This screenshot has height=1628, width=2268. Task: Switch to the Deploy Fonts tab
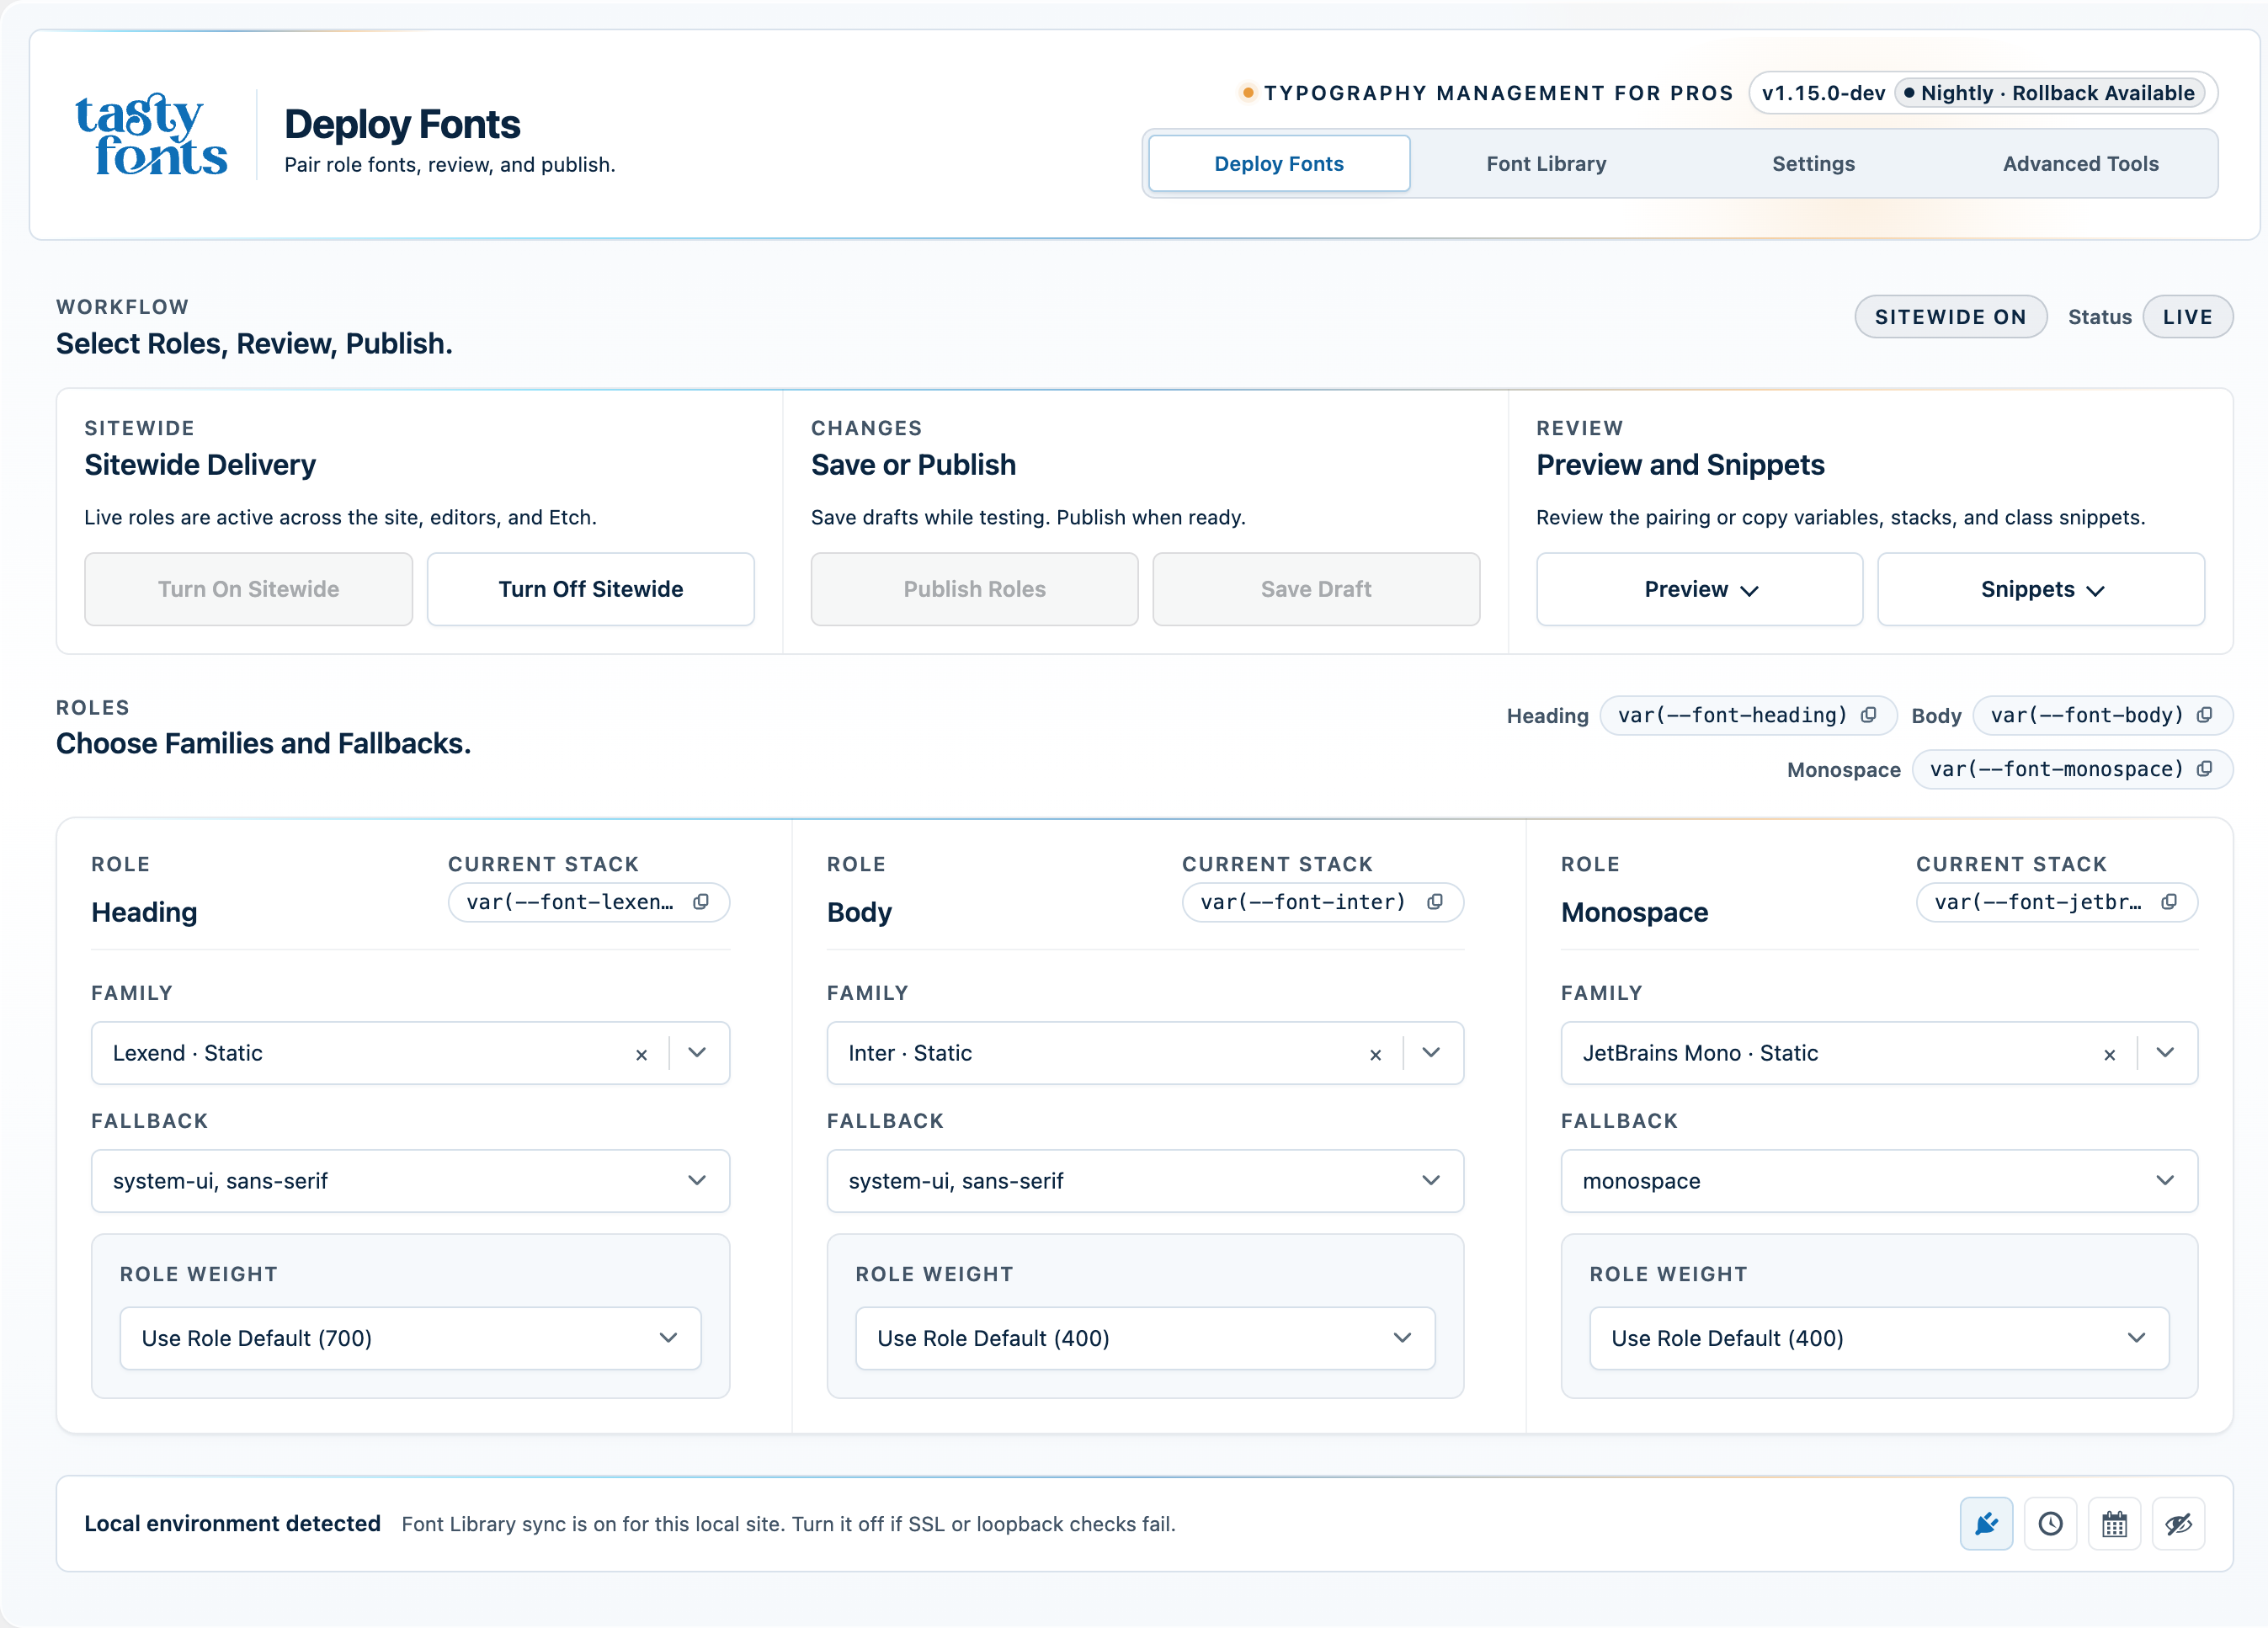(1279, 163)
